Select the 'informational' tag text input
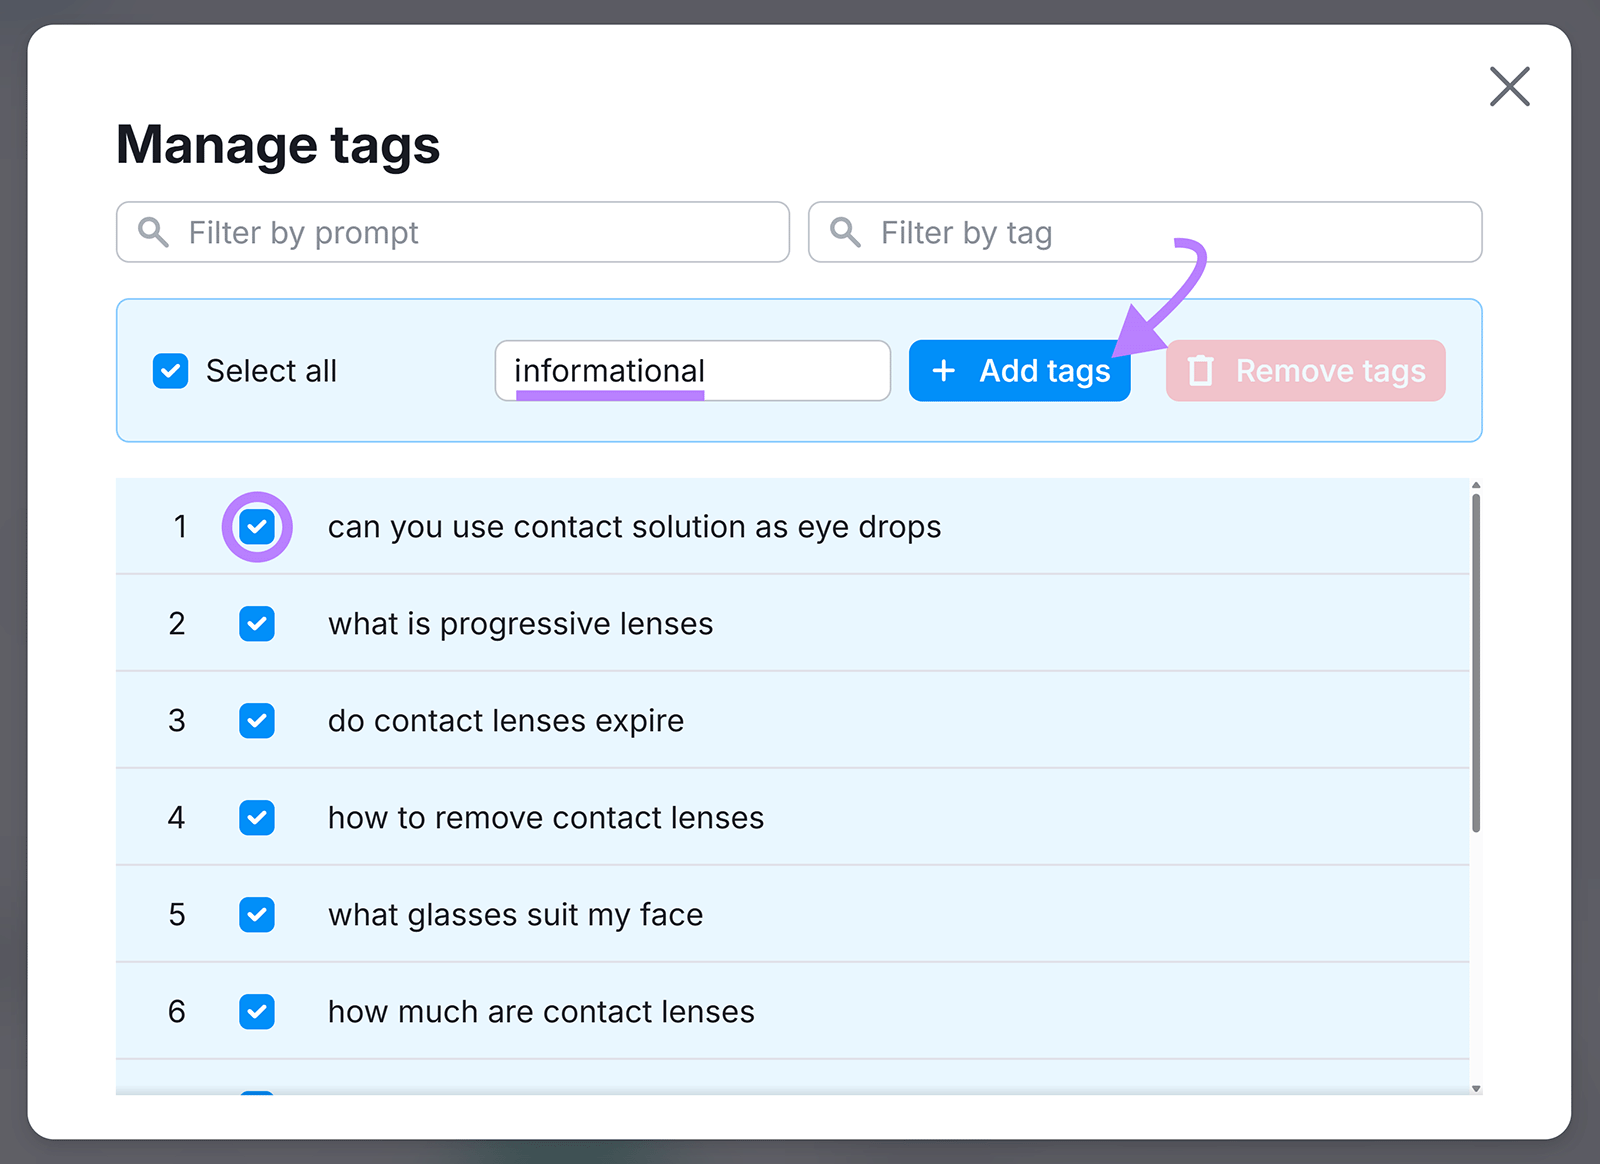This screenshot has height=1164, width=1600. pos(692,370)
